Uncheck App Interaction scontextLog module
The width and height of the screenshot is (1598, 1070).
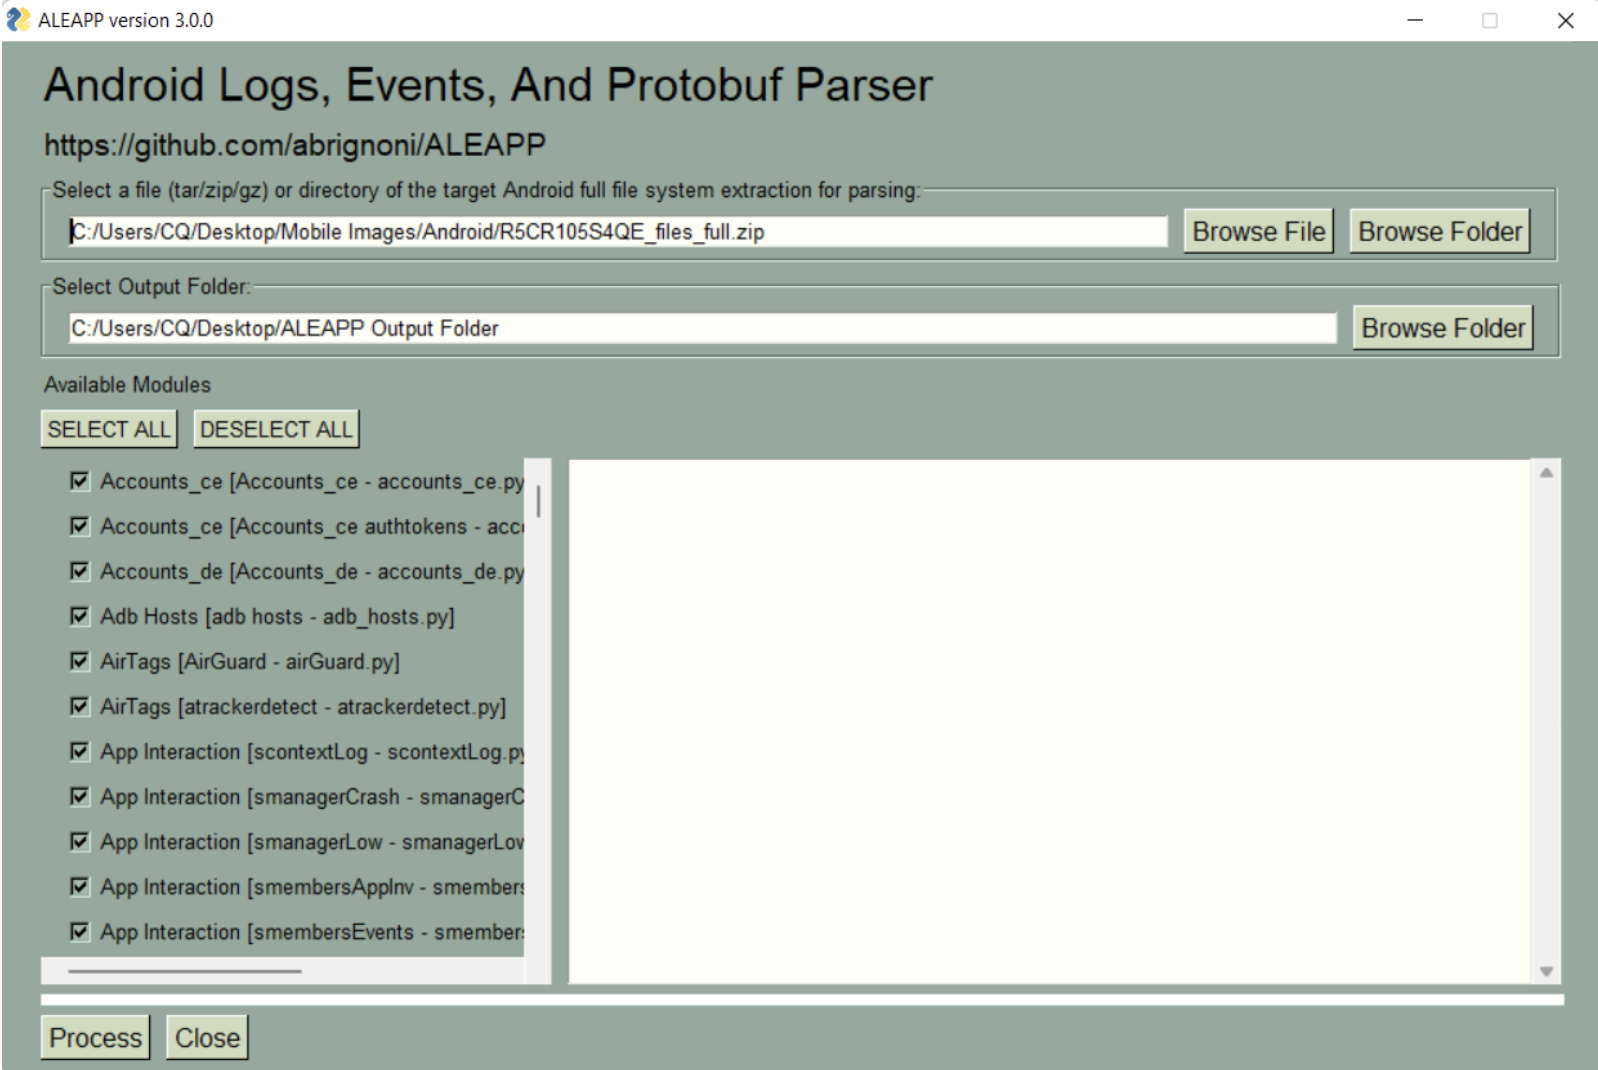pos(80,751)
